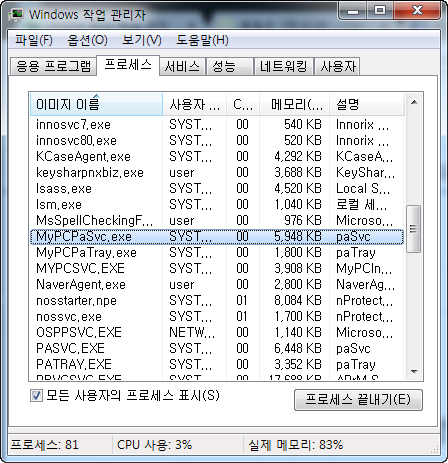Select nosstarter.npe process
448x463 pixels.
217,301
